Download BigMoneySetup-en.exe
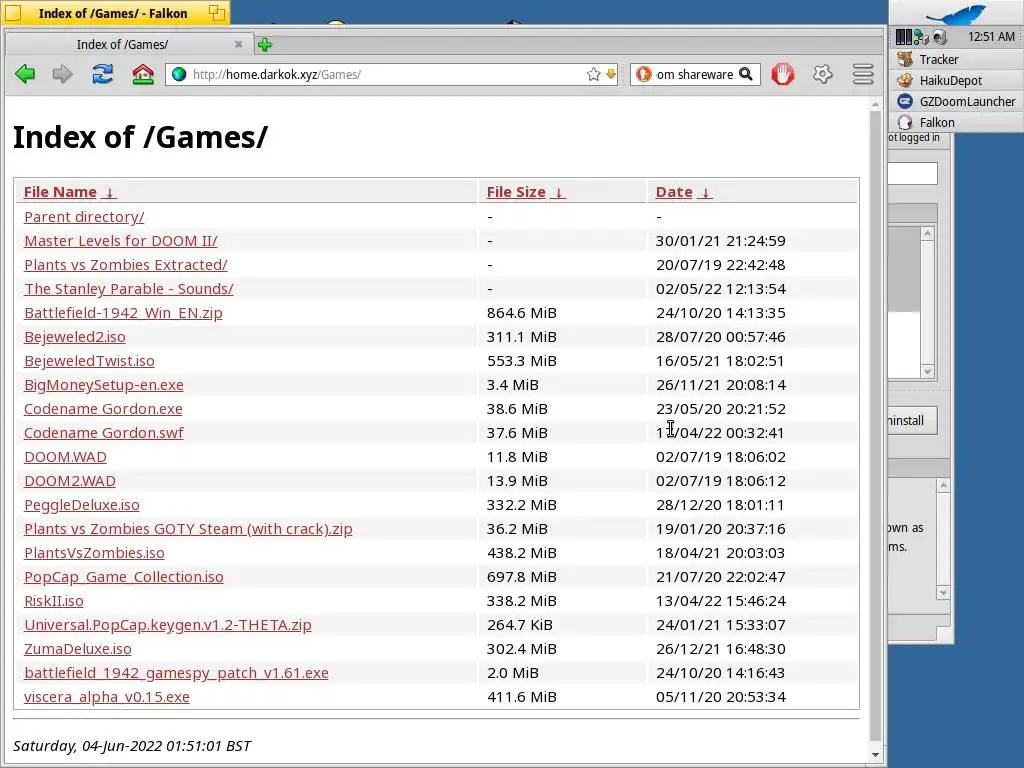 104,385
